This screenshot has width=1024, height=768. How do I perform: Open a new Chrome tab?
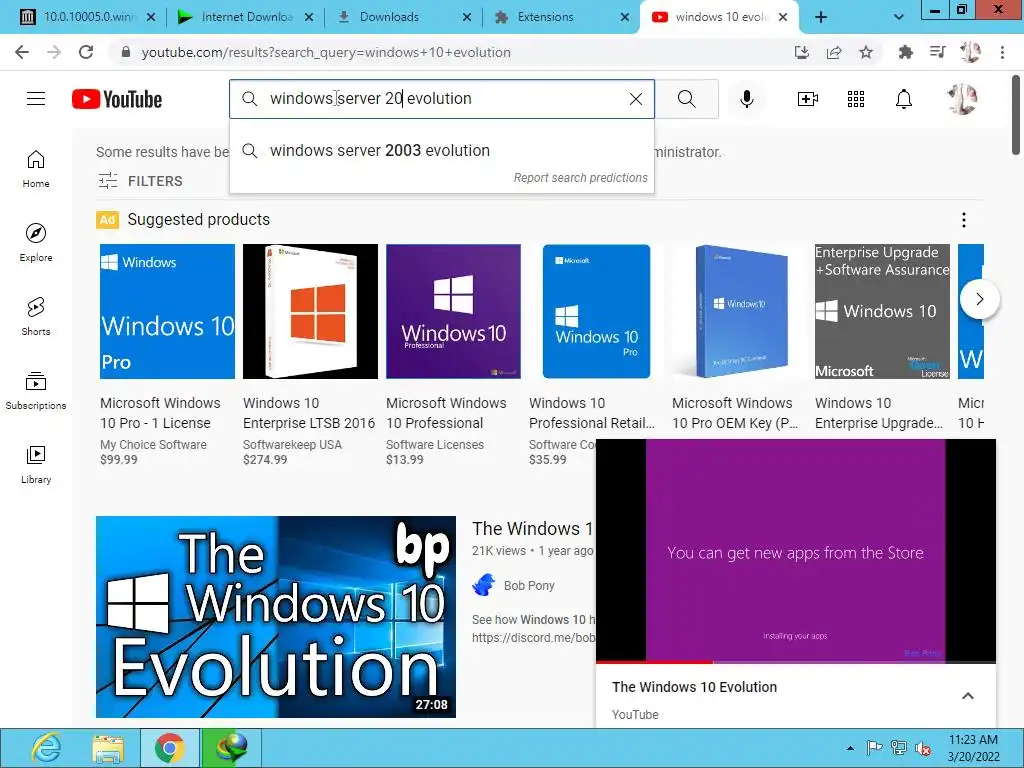821,18
